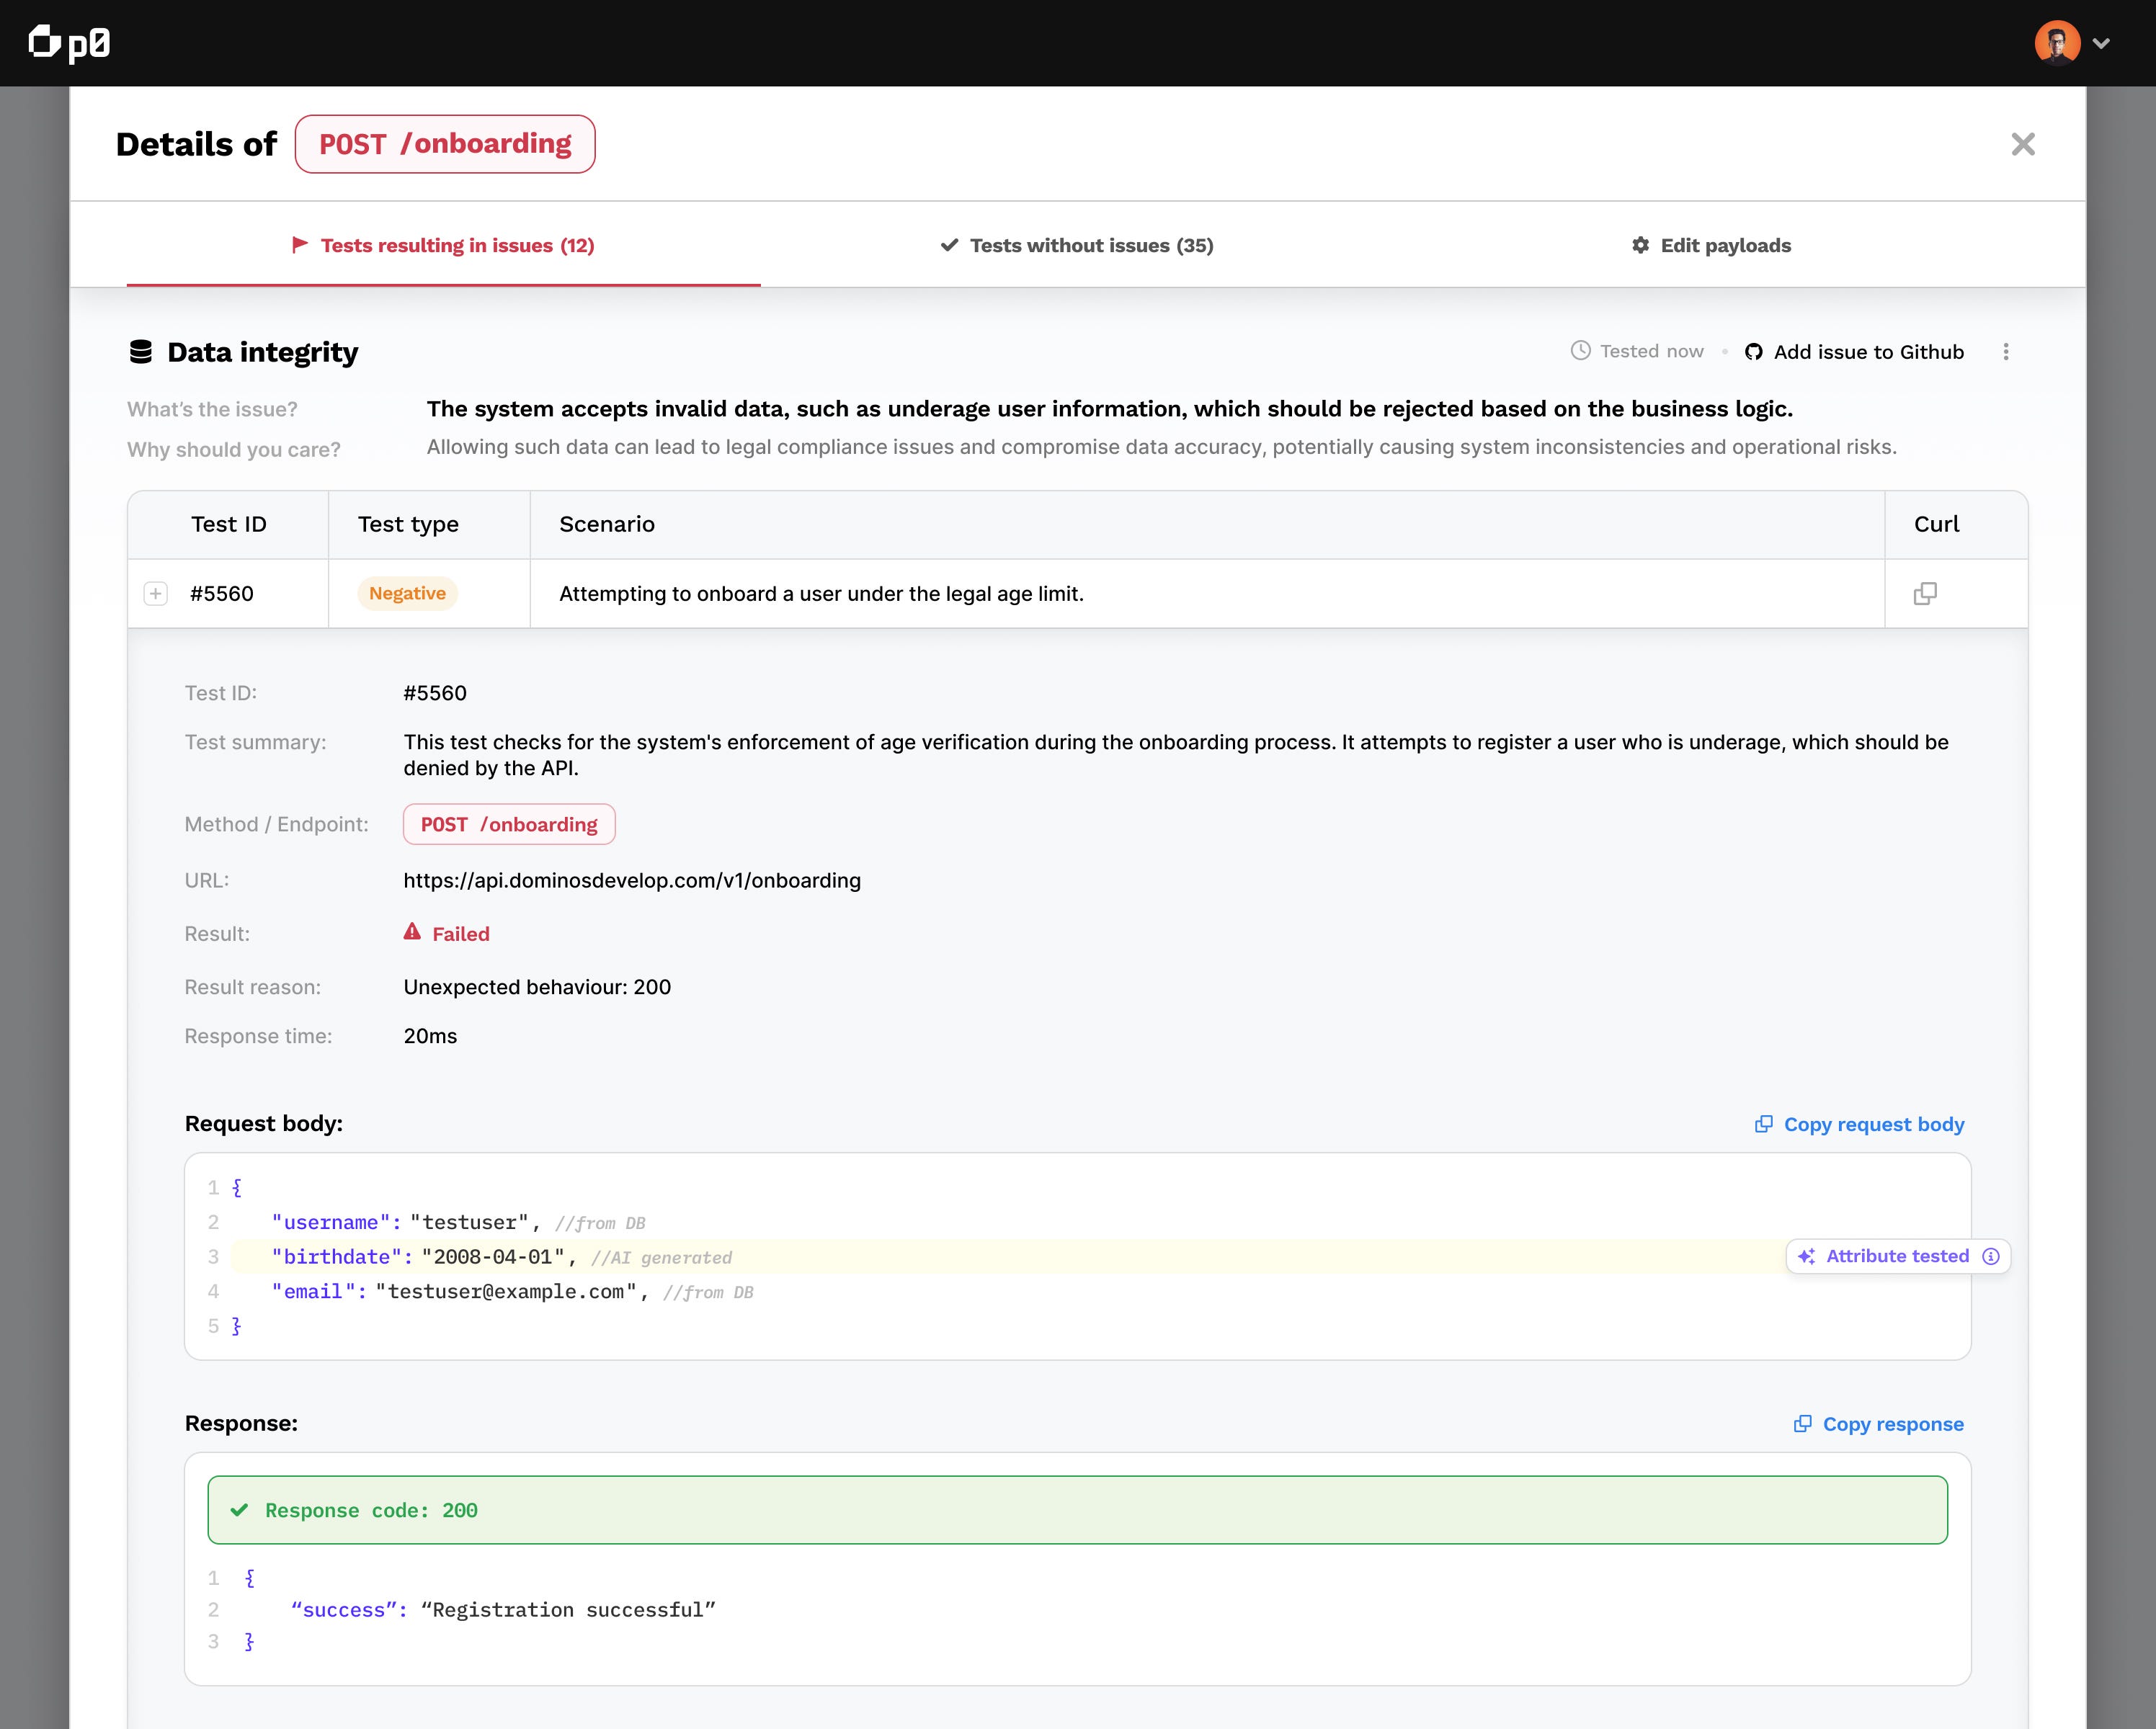2156x1729 pixels.
Task: Click the test summary description text
Action: (x=1176, y=755)
